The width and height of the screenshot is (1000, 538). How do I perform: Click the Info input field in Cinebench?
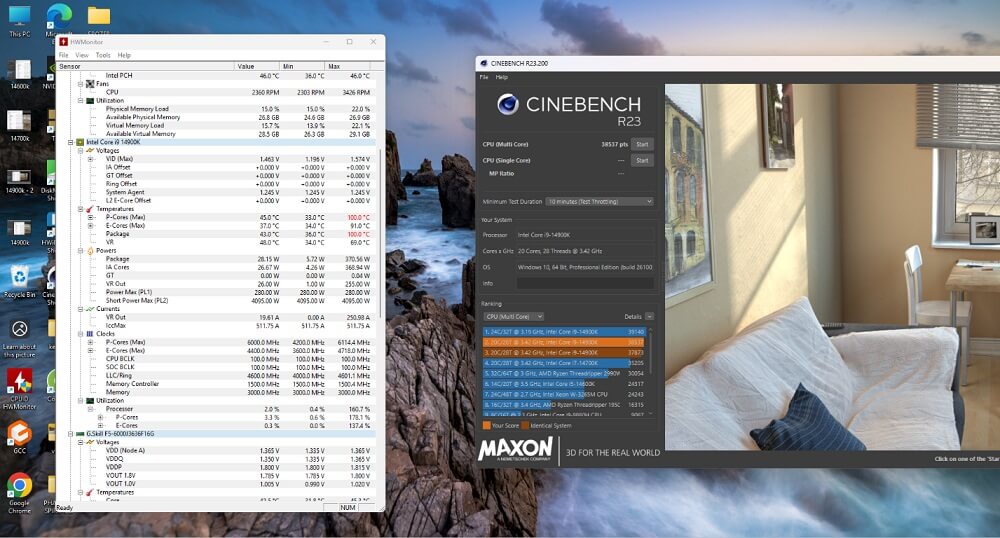(584, 283)
